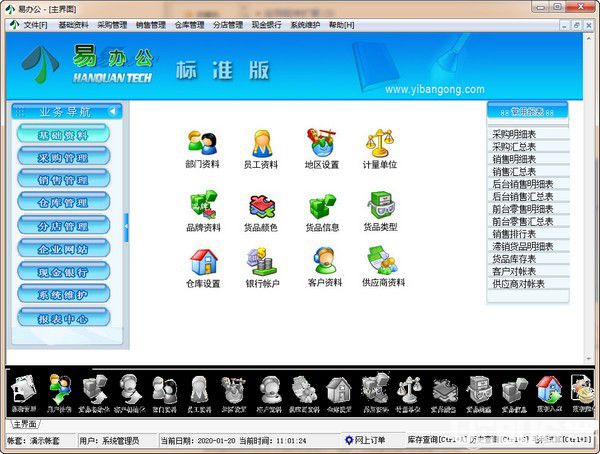The image size is (600, 454).
Task: Select 基础资料 button in navigation sidebar
Action: tap(64, 134)
